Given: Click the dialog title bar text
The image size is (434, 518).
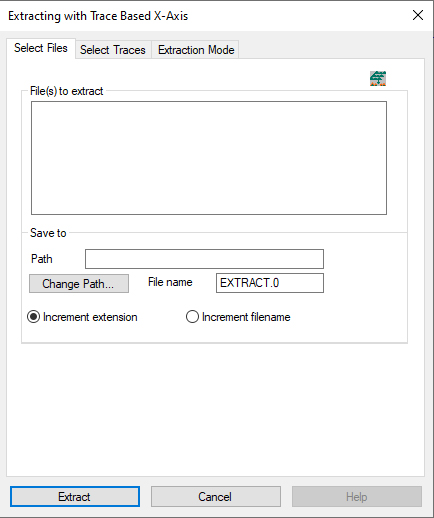Looking at the screenshot, I should pyautogui.click(x=98, y=16).
